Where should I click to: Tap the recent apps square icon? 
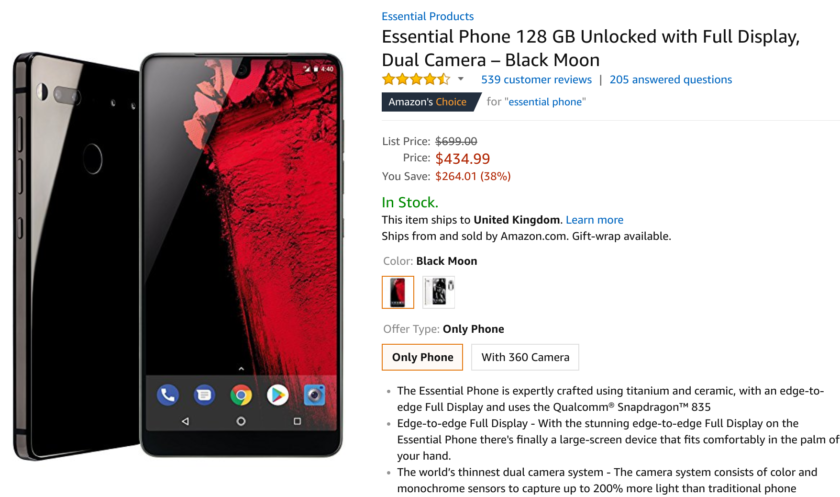(x=297, y=421)
